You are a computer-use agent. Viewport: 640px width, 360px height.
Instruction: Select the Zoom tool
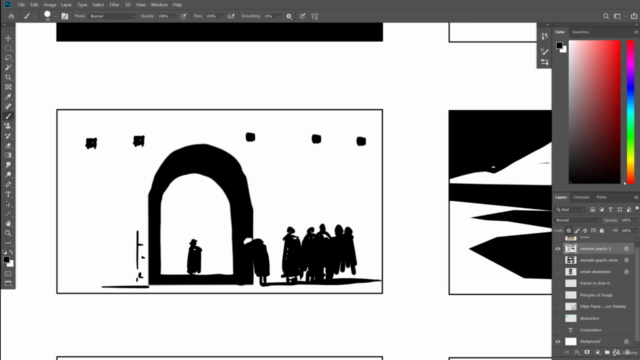8,233
